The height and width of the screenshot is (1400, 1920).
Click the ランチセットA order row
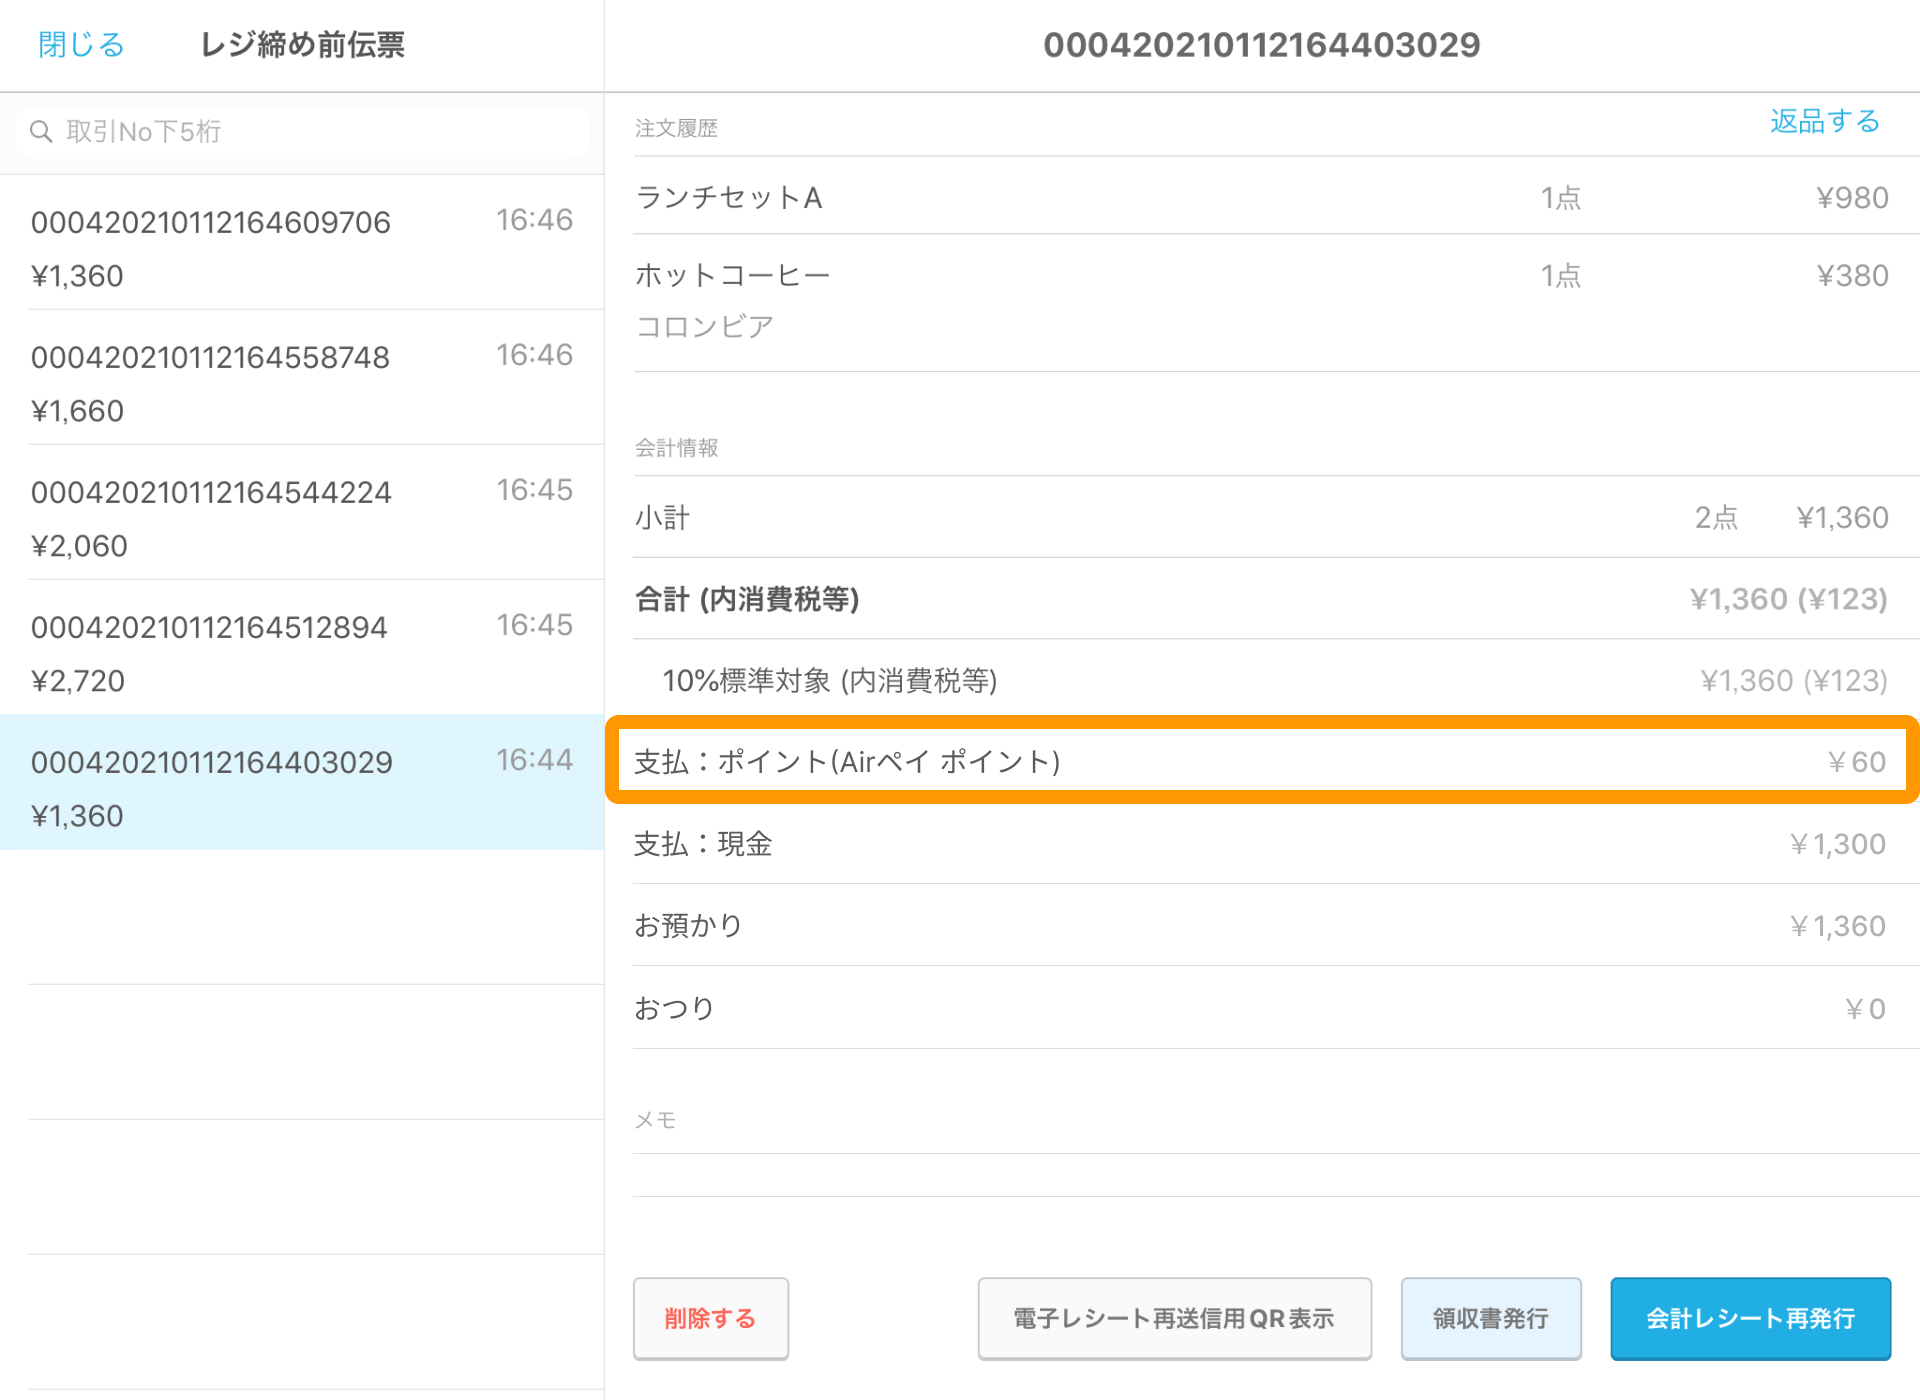[1275, 197]
